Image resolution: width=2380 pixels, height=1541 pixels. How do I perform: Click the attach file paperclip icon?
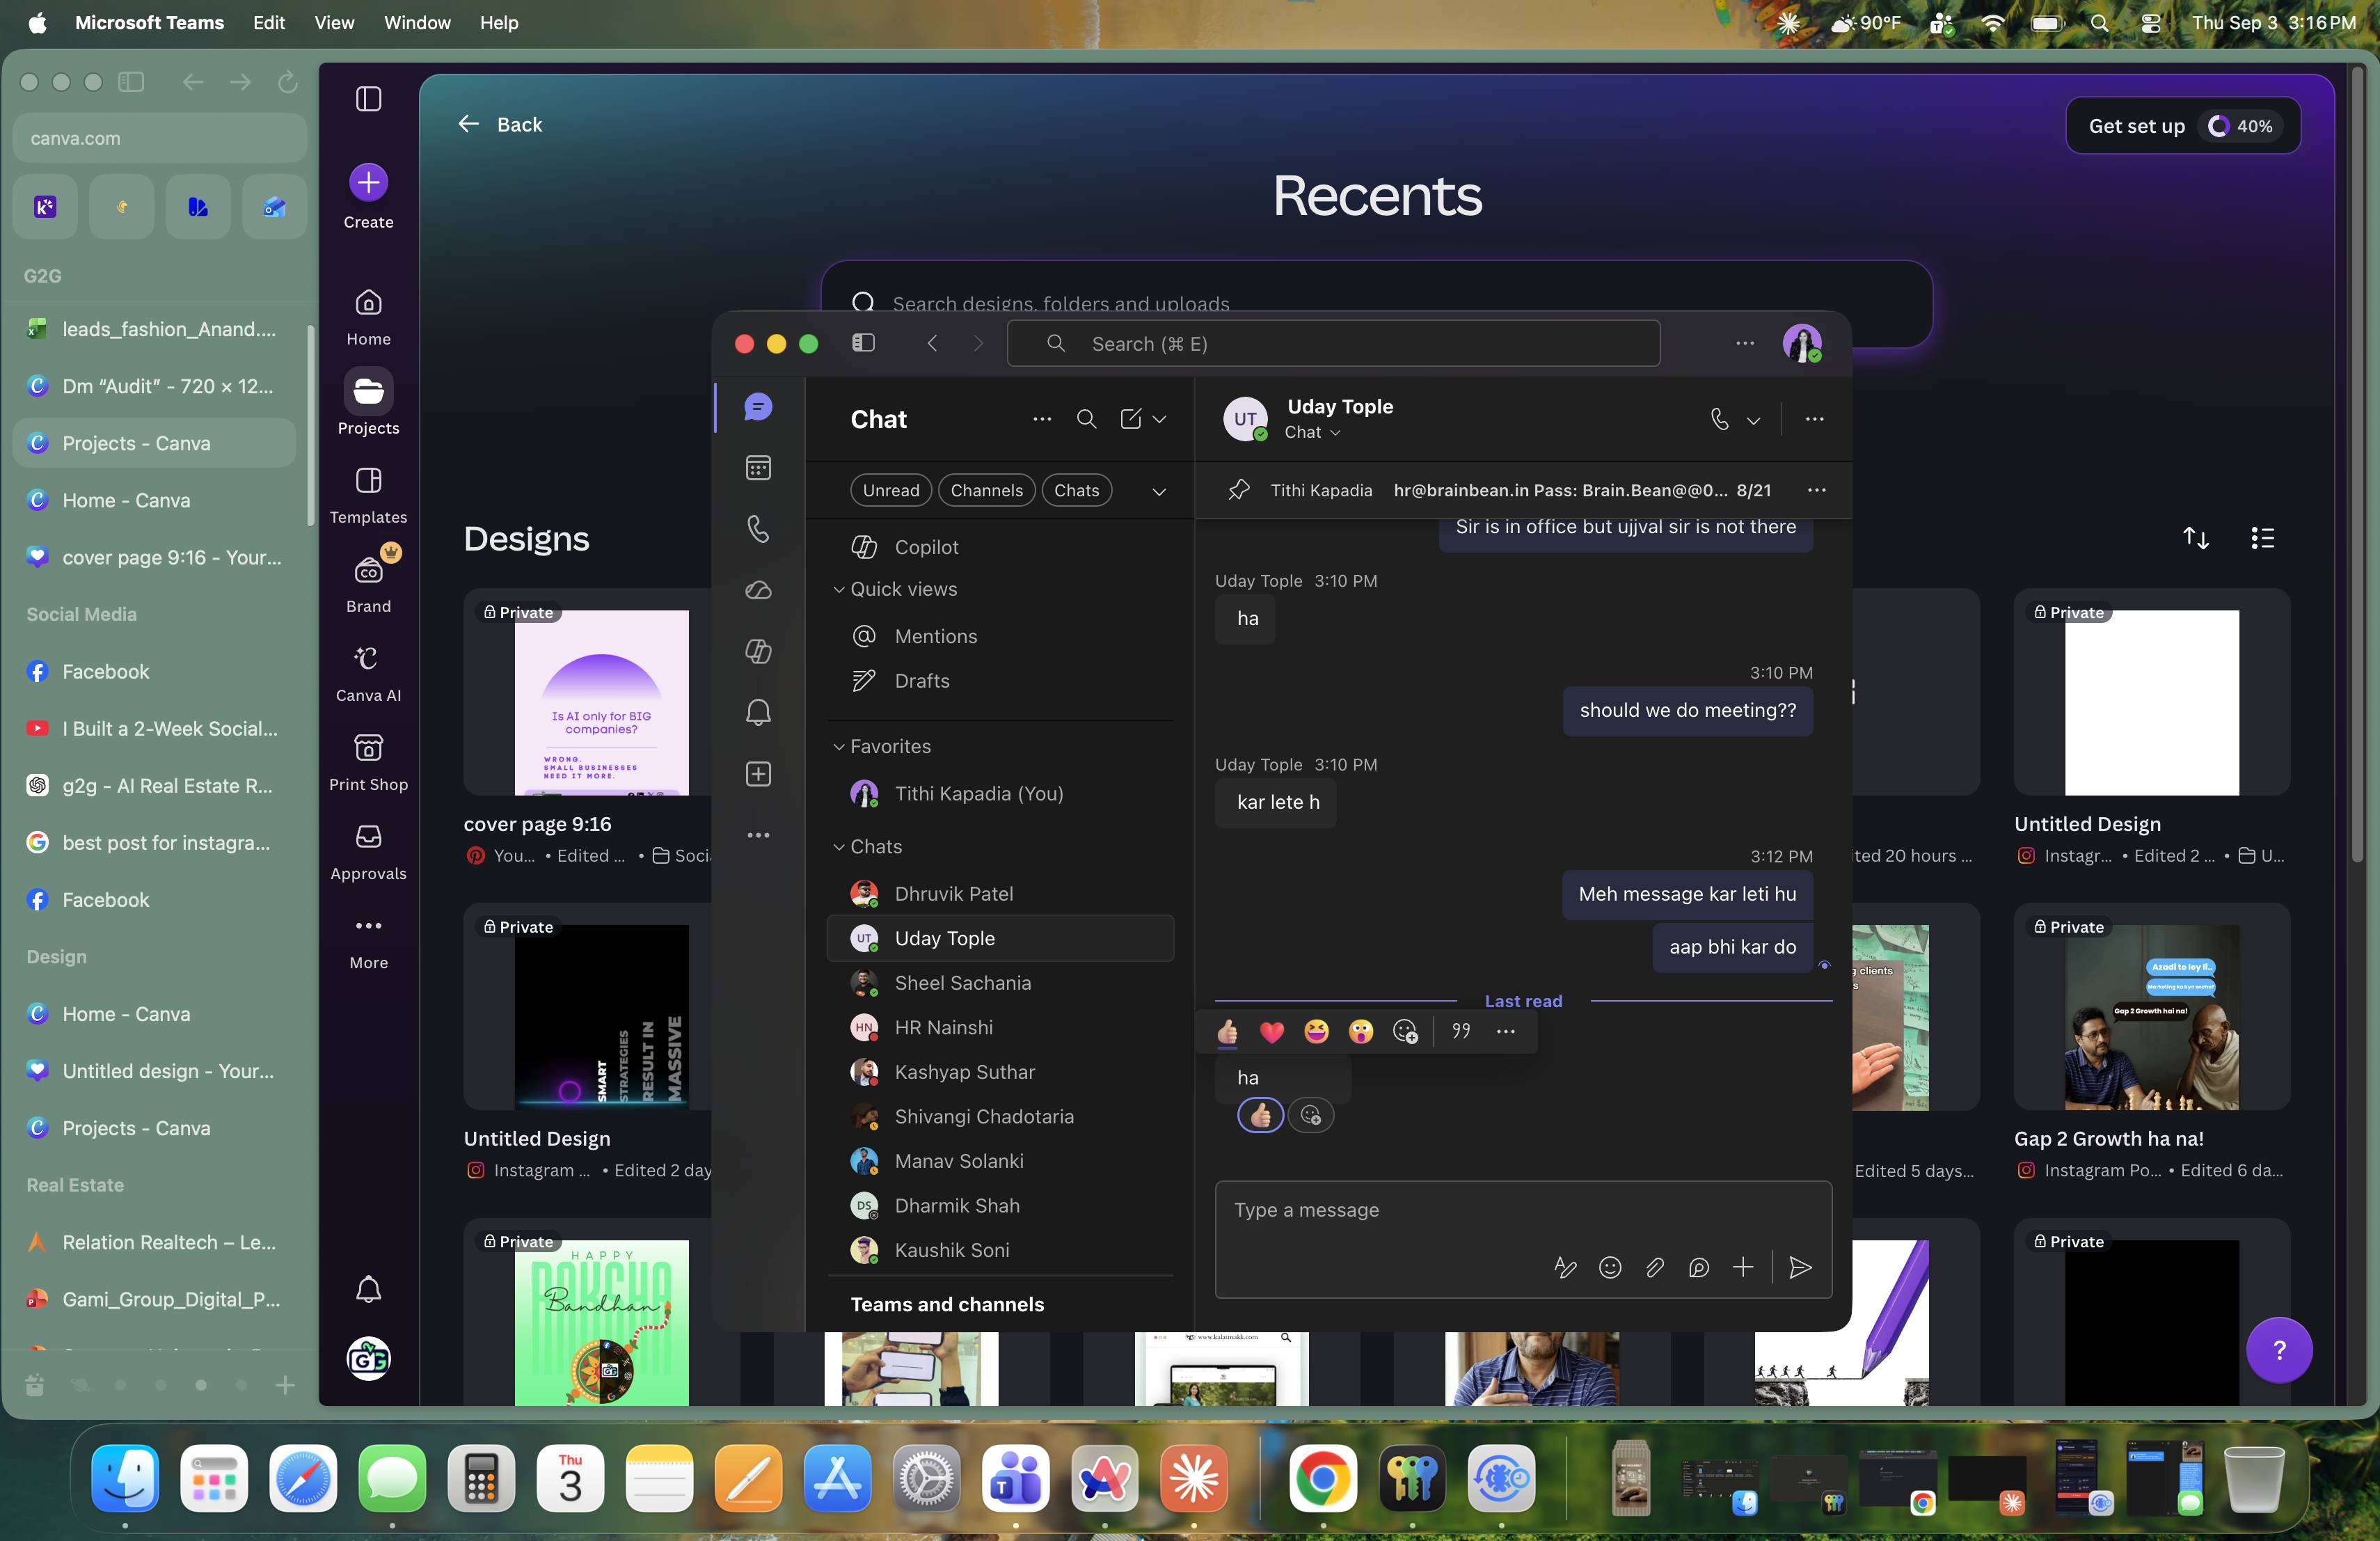tap(1654, 1267)
